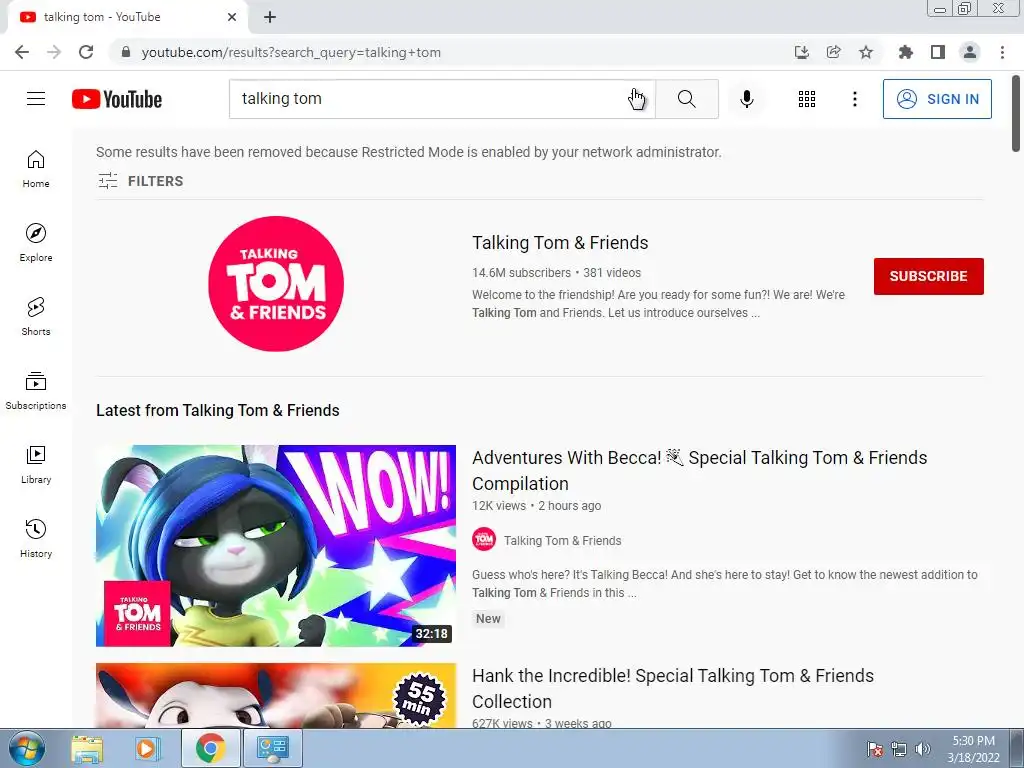Open Windows Media Player from taskbar

pos(148,748)
